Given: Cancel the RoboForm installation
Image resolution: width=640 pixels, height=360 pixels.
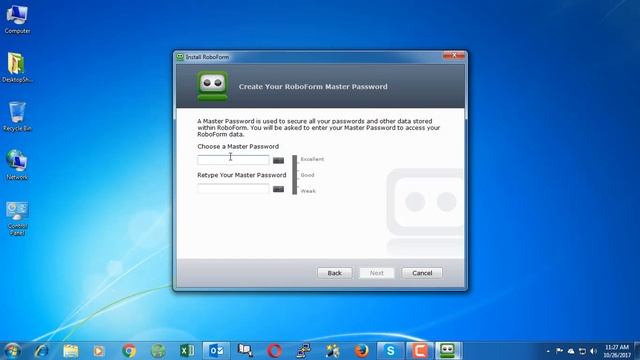Looking at the screenshot, I should (422, 273).
